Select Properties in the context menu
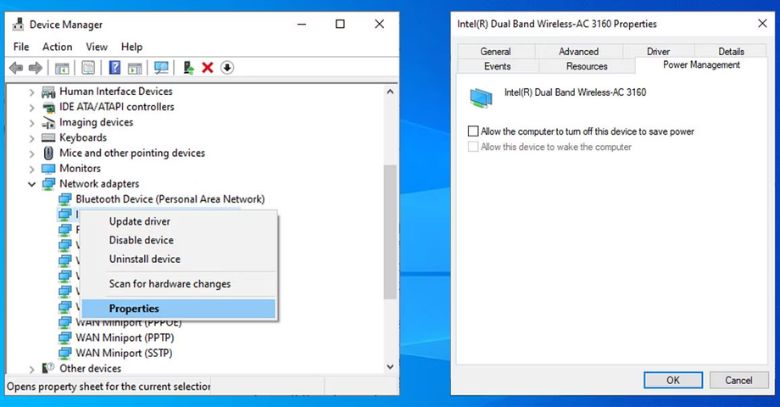 (178, 308)
